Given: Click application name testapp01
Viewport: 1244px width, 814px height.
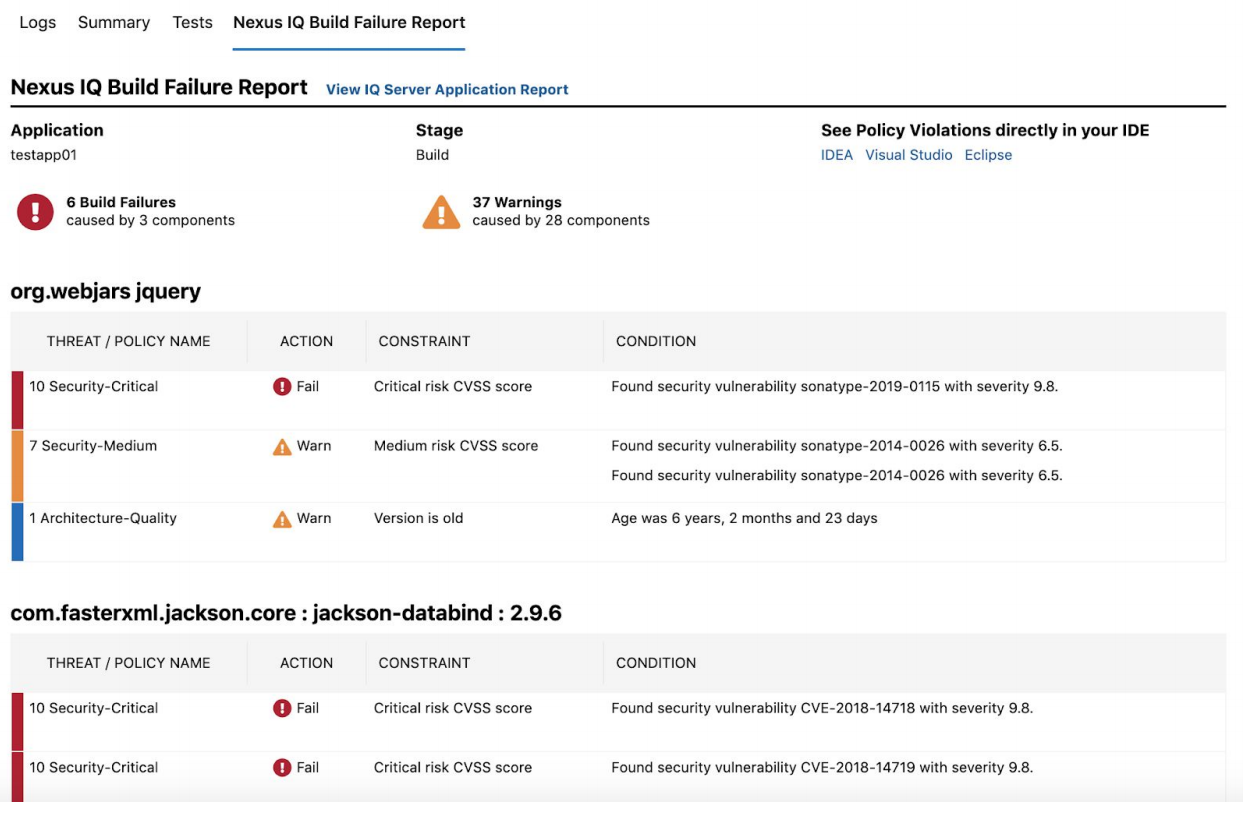Looking at the screenshot, I should 44,155.
